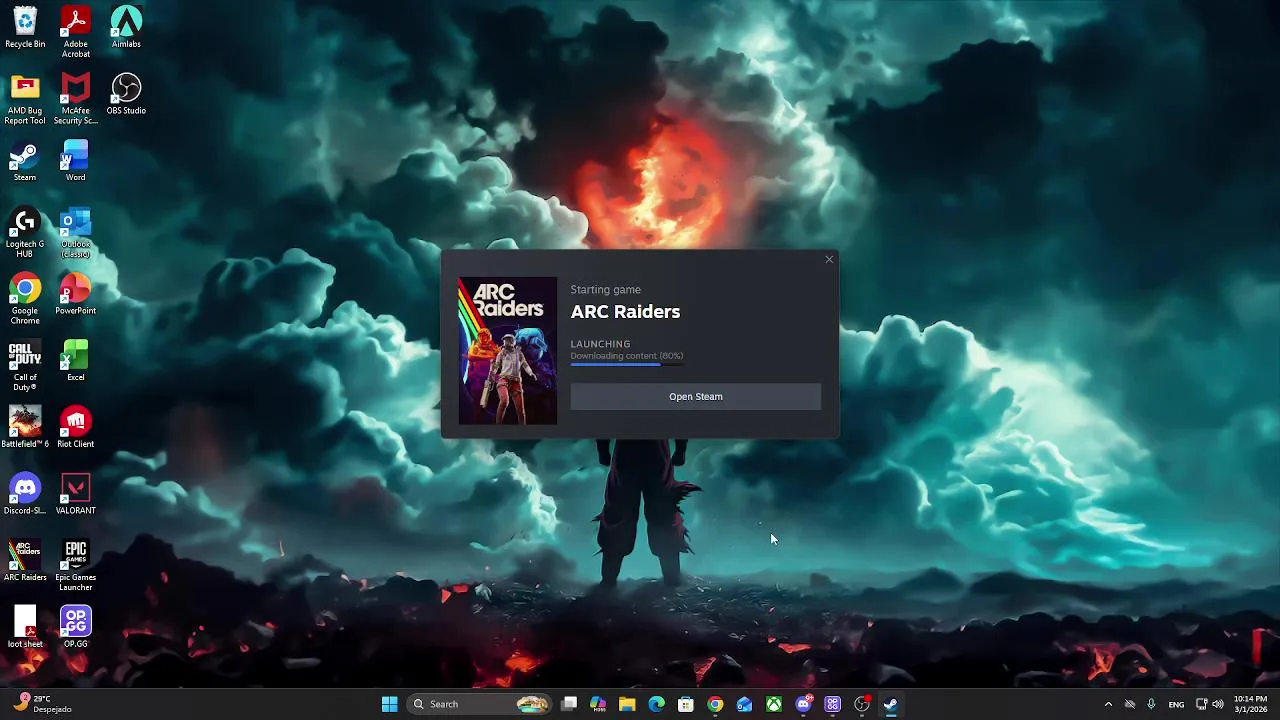Click the network status tray icon

[x=1201, y=704]
